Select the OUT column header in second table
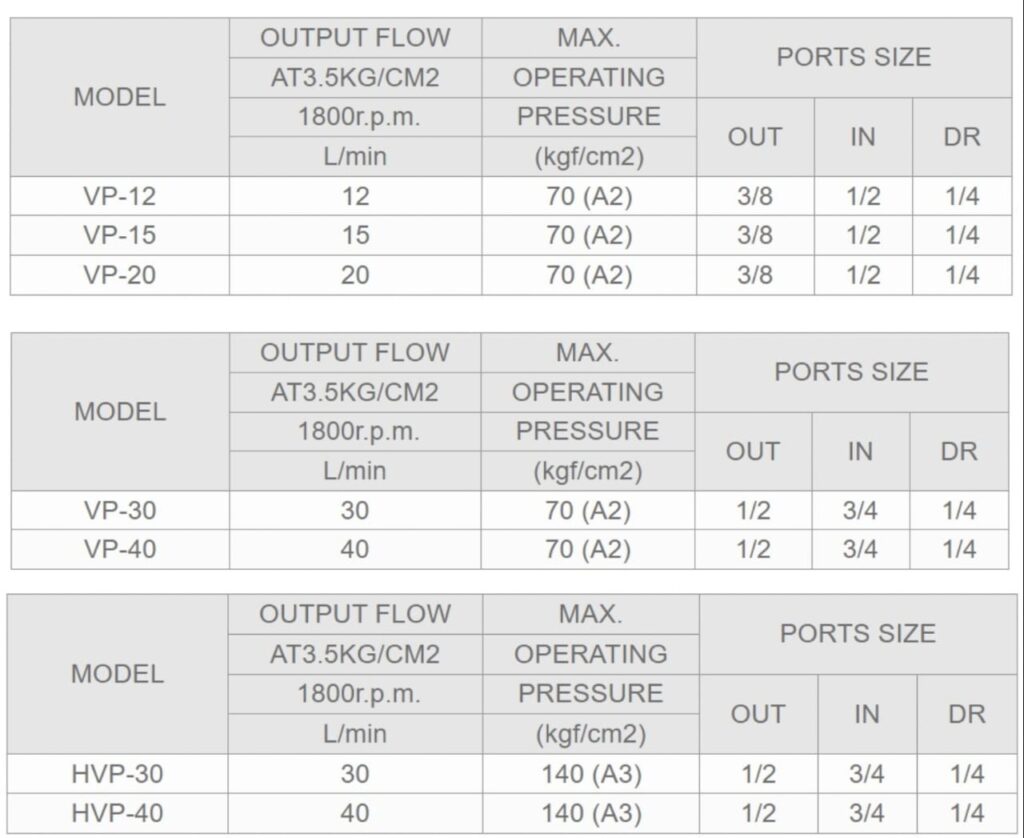Image resolution: width=1024 pixels, height=838 pixels. pyautogui.click(x=753, y=451)
